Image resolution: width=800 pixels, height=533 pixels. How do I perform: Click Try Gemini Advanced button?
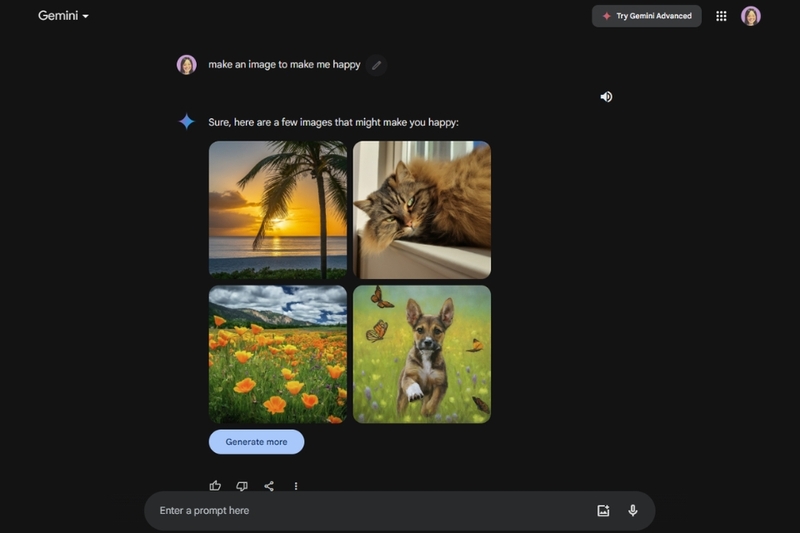tap(646, 16)
